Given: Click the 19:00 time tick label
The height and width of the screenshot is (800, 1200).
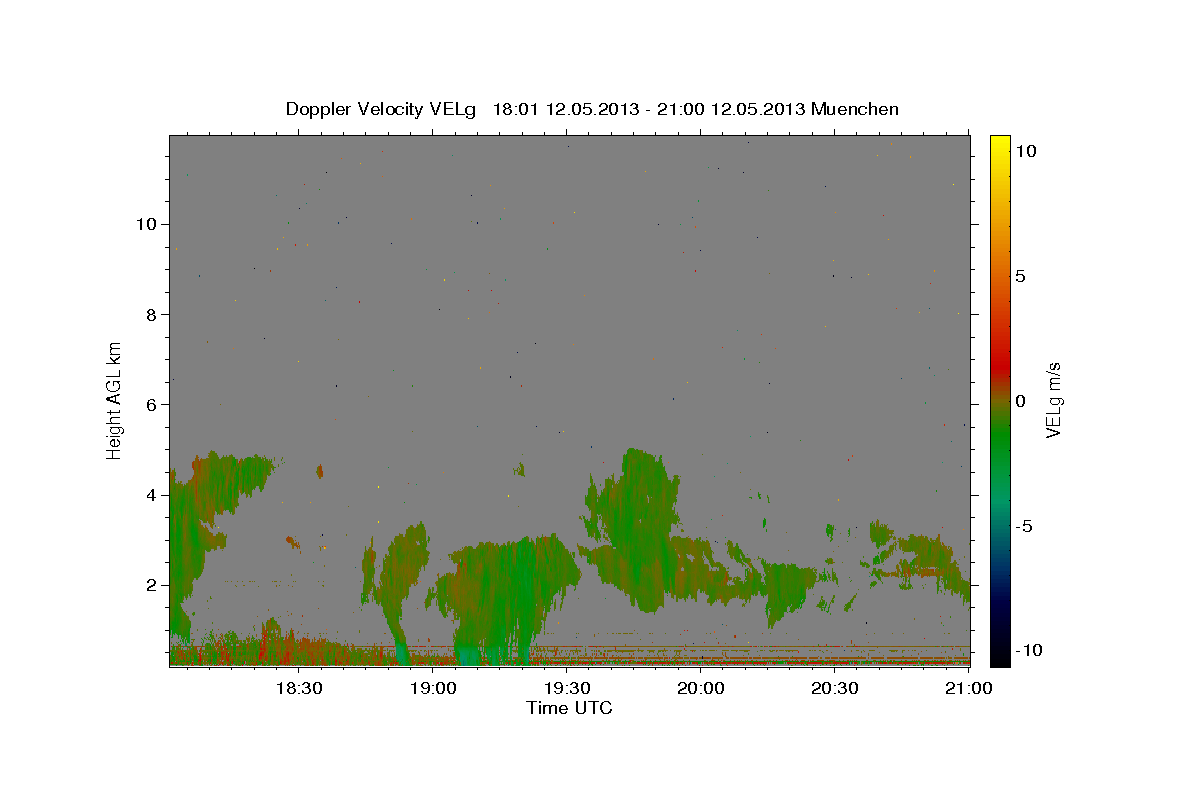Looking at the screenshot, I should [x=431, y=688].
